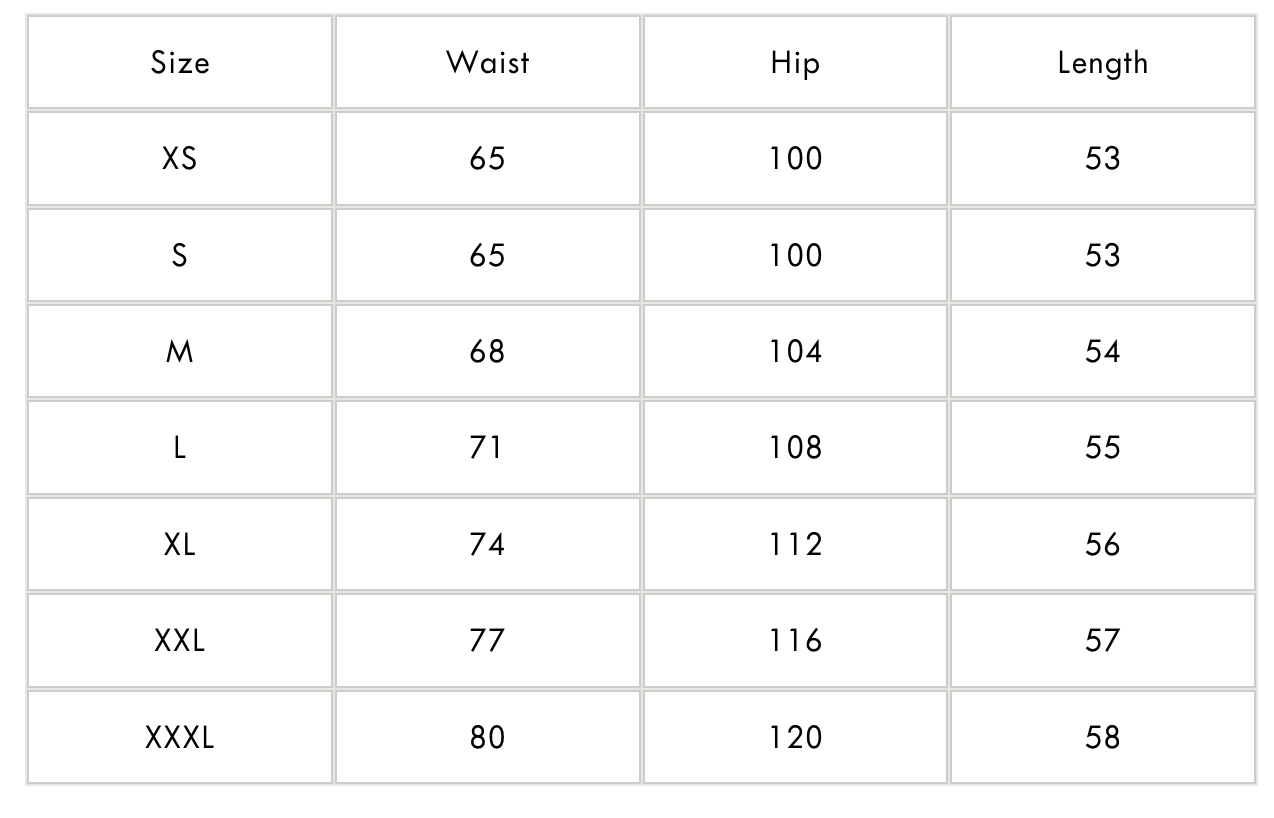Select the XL size cell

180,544
